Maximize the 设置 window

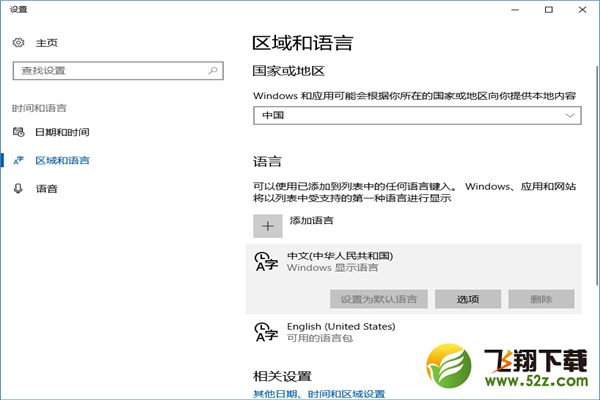coord(549,10)
